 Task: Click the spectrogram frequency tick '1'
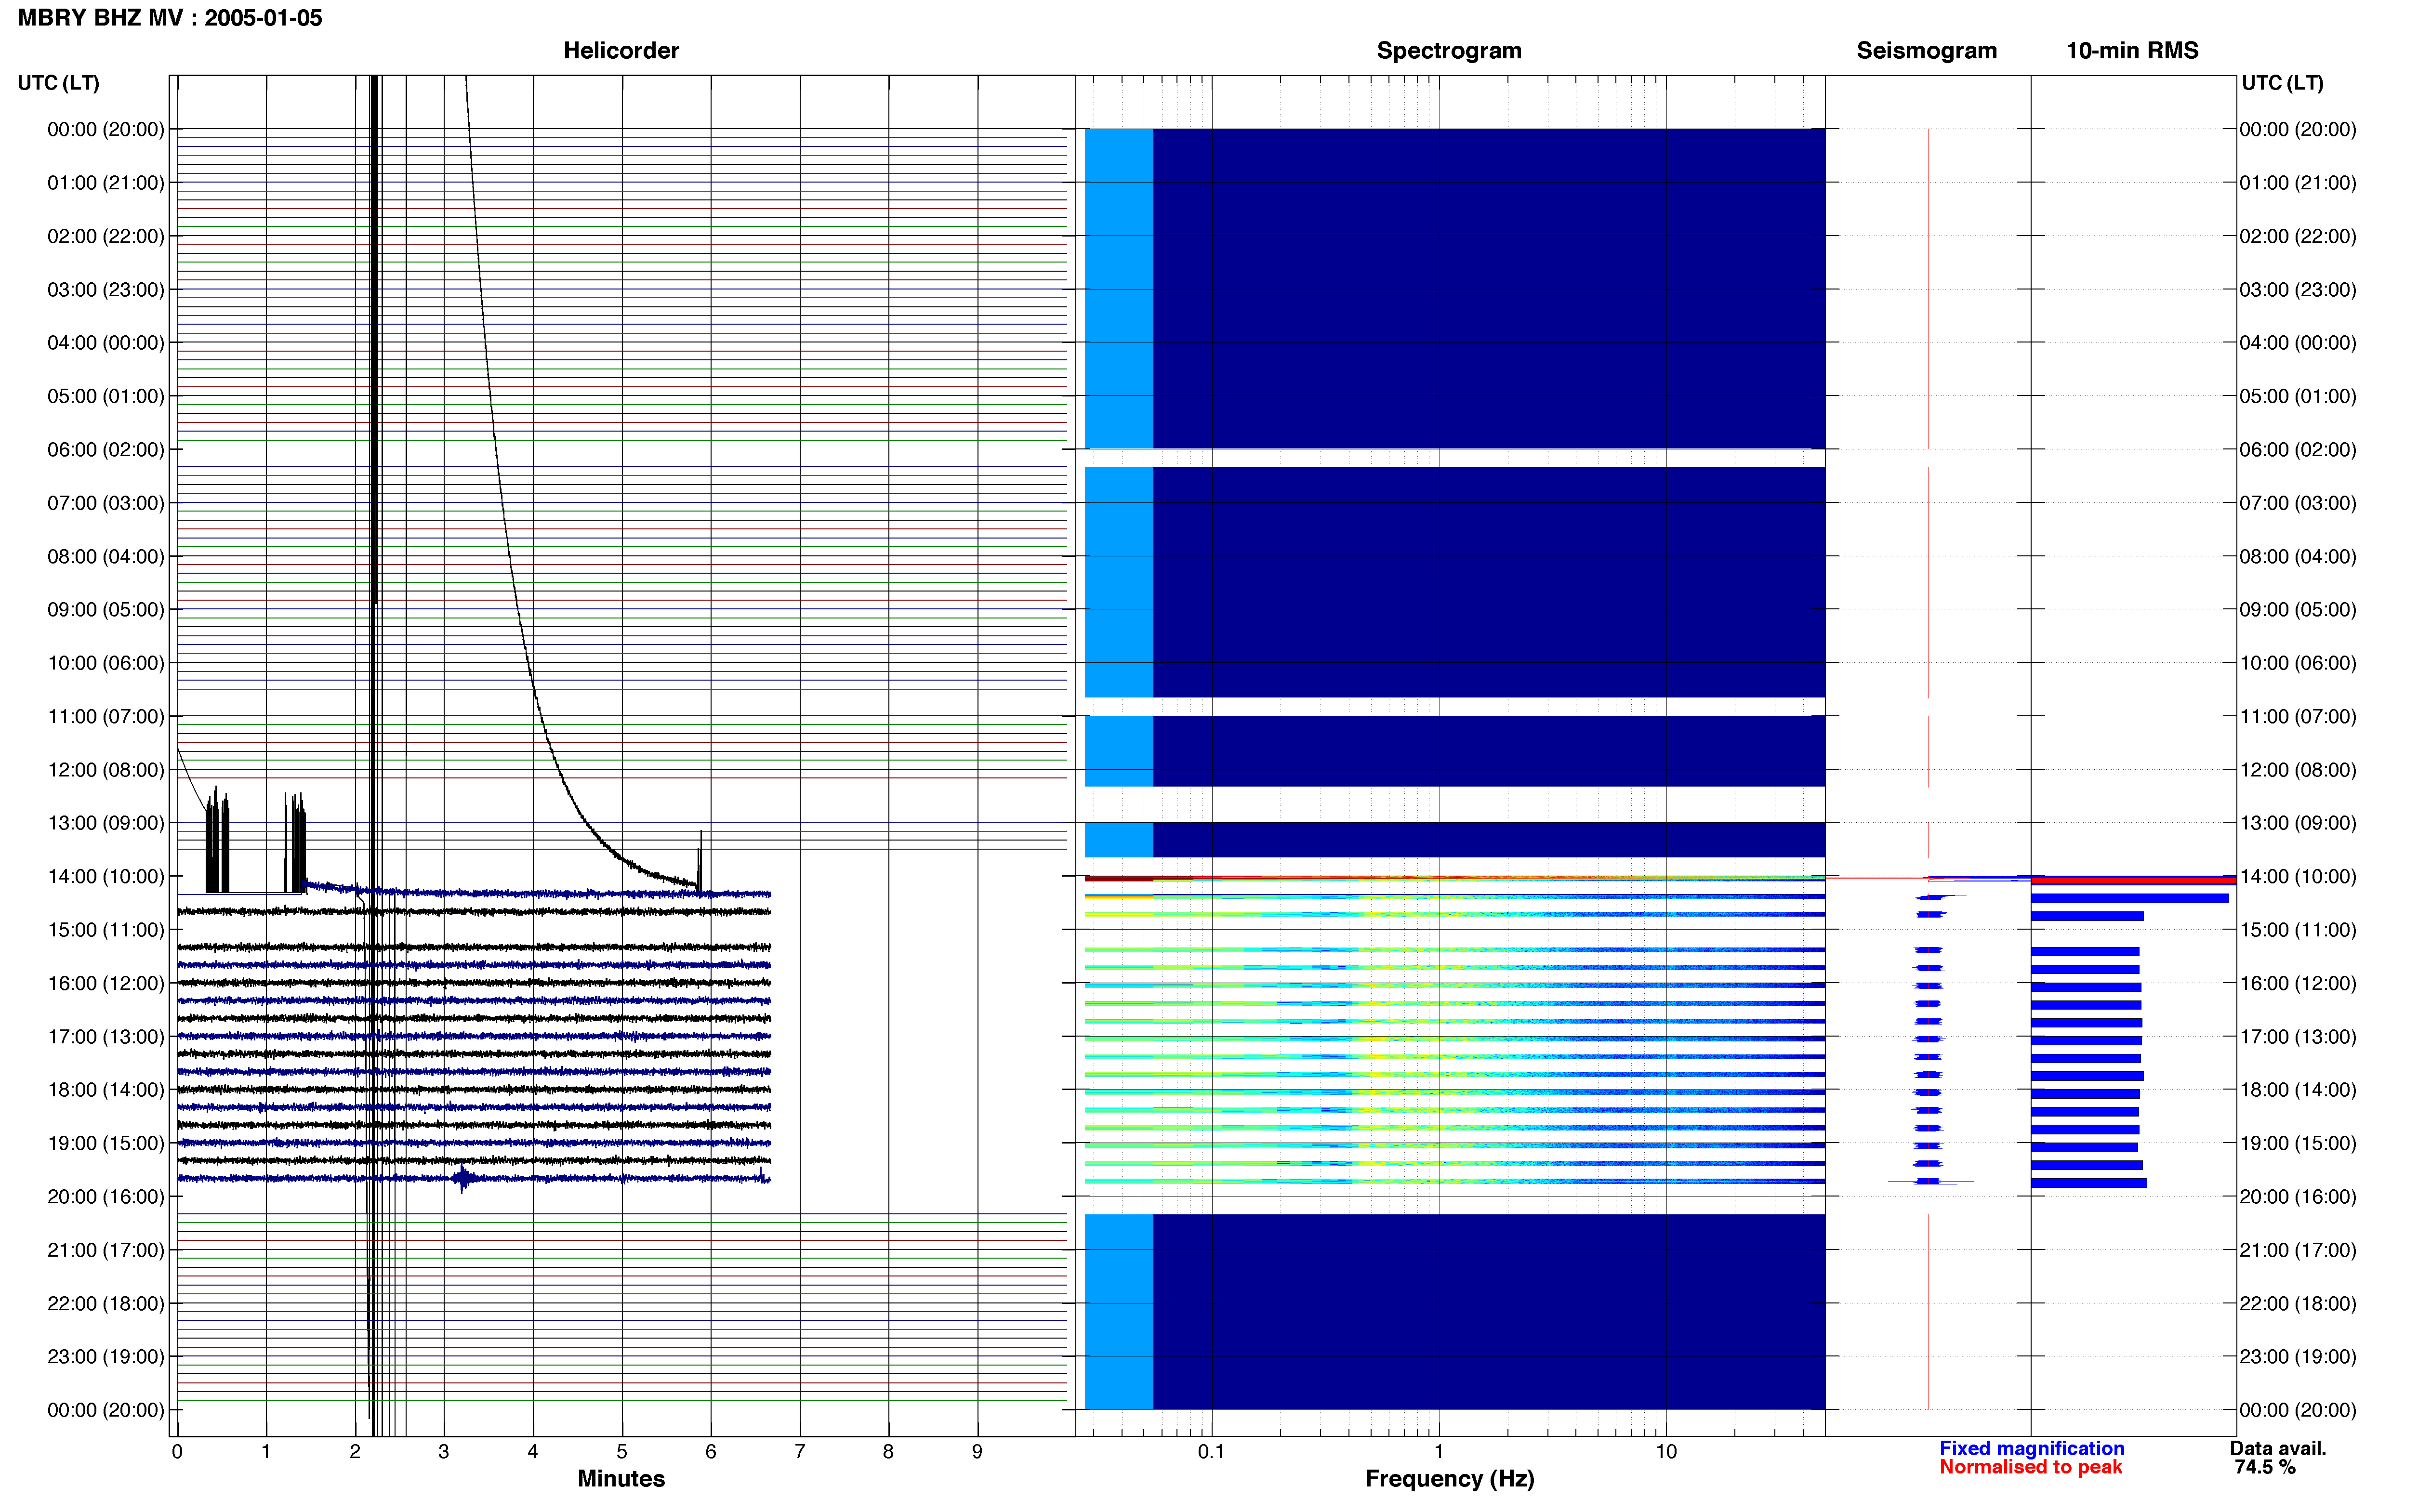click(x=1439, y=1451)
